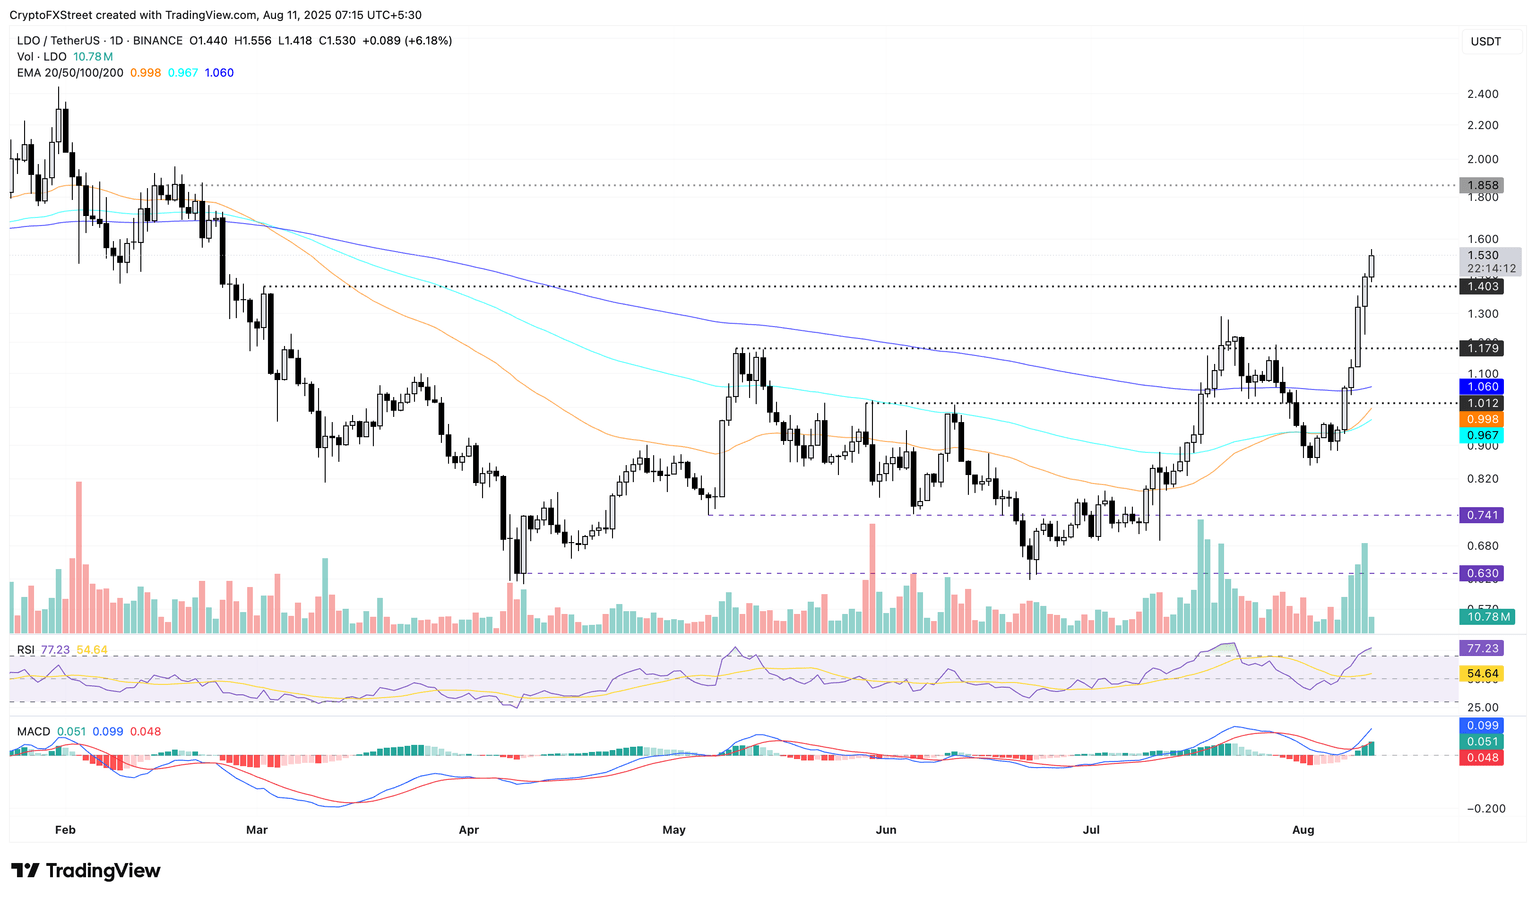Open the USDT currency selector
The height and width of the screenshot is (899, 1536).
click(1485, 41)
